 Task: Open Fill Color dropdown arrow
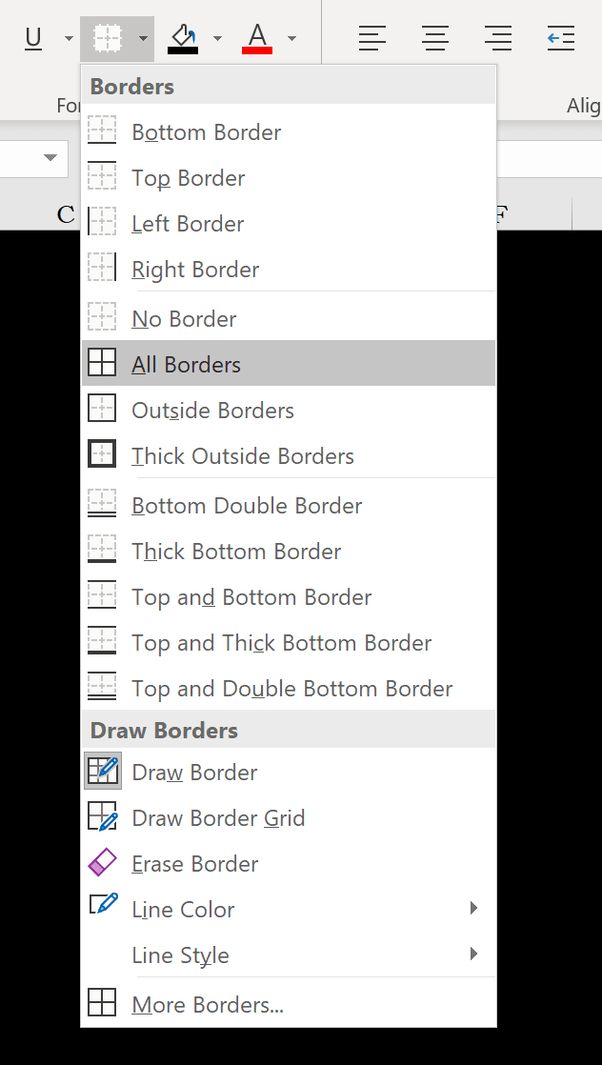[x=217, y=38]
